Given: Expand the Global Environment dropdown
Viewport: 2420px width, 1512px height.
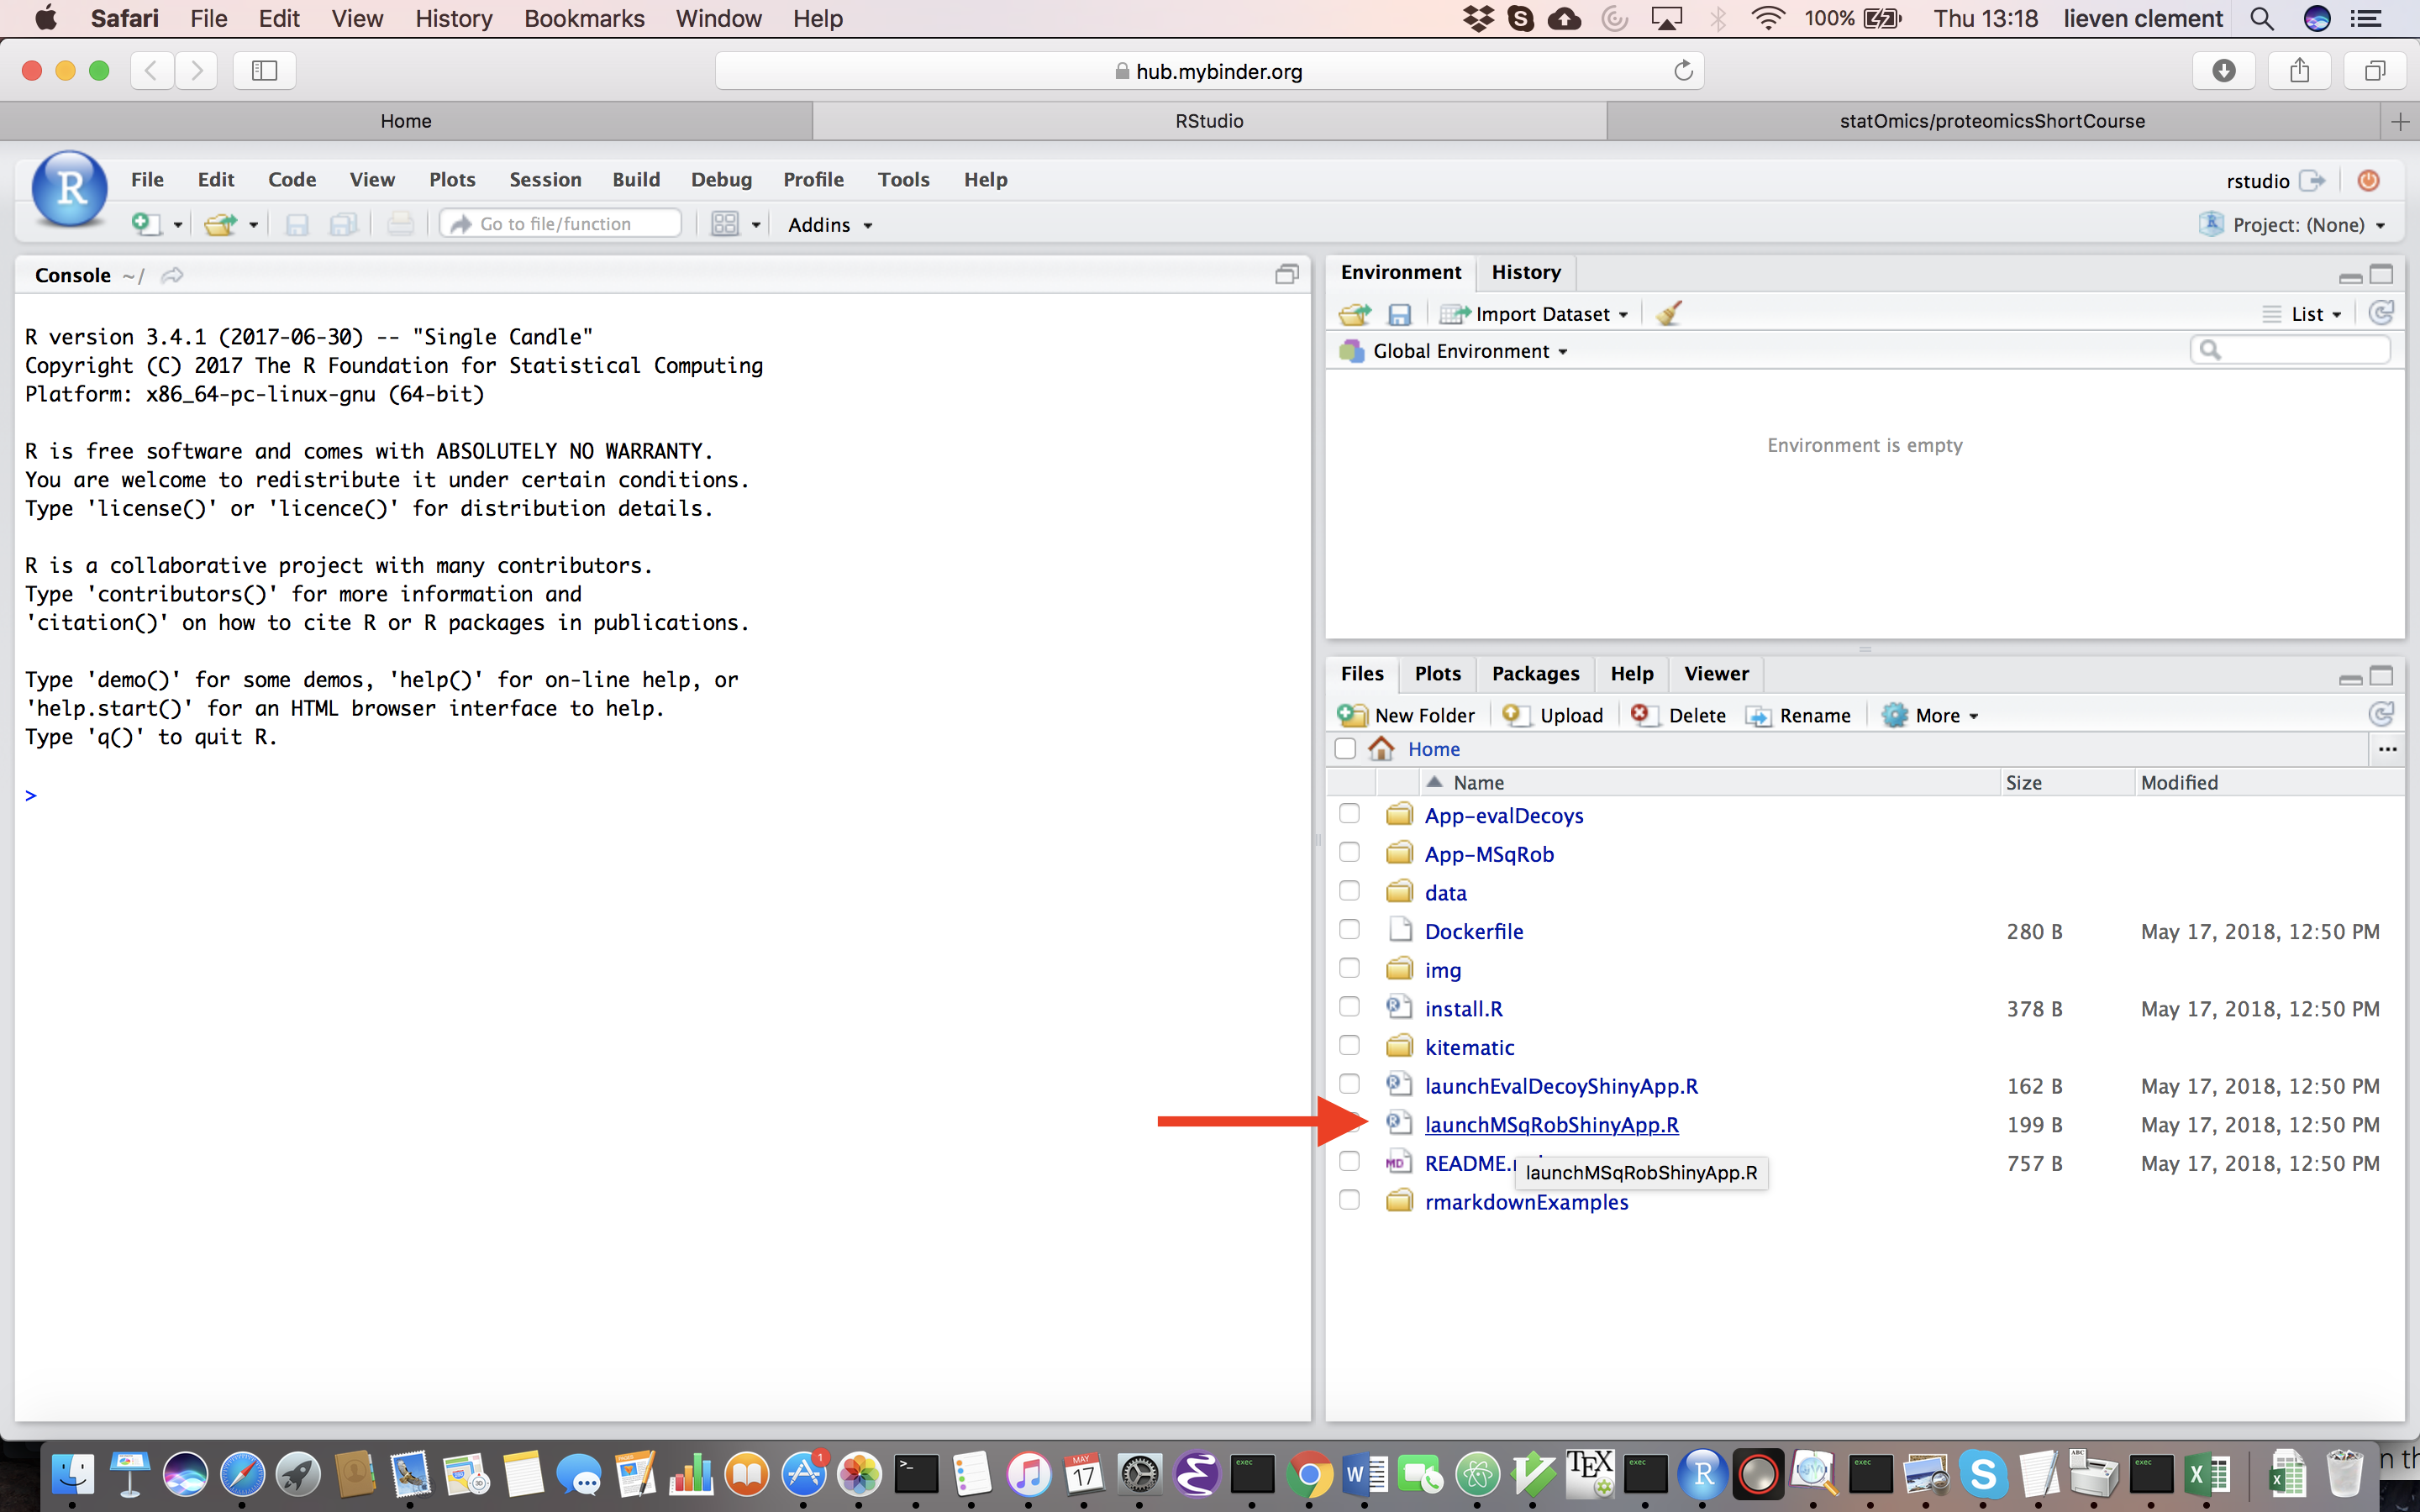Looking at the screenshot, I should pos(1565,350).
